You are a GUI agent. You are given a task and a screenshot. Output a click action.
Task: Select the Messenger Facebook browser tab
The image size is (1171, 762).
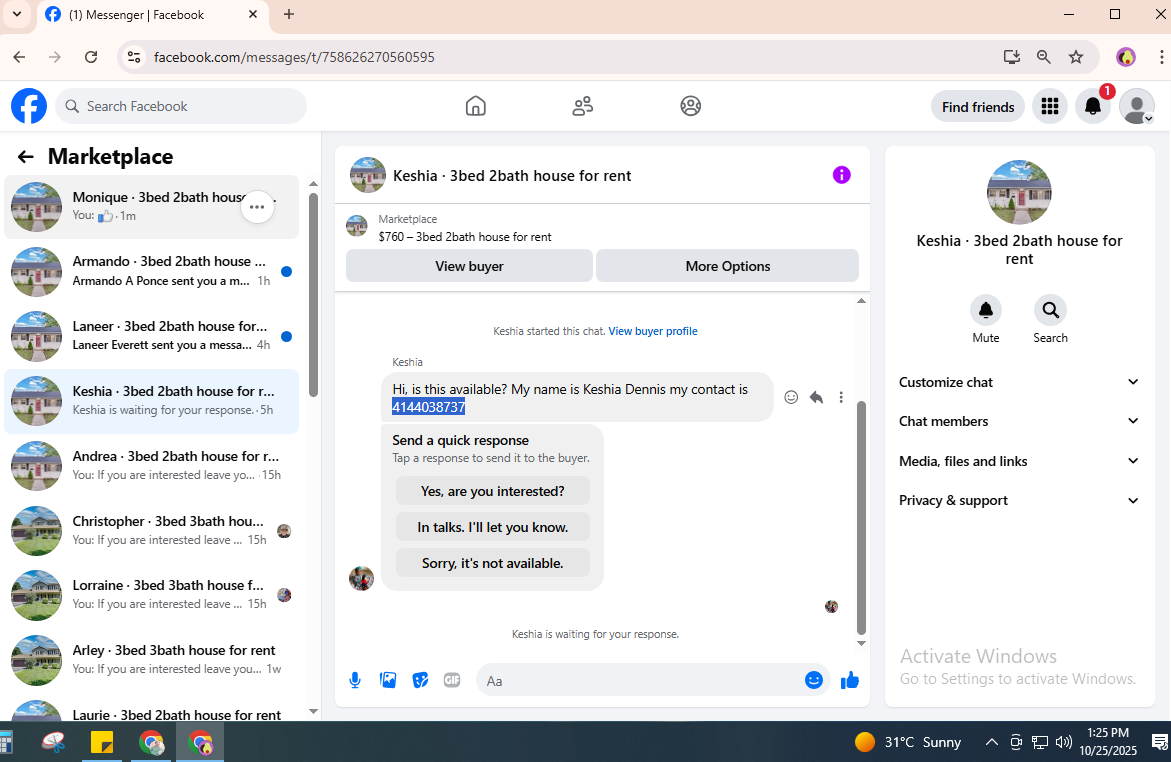click(152, 15)
